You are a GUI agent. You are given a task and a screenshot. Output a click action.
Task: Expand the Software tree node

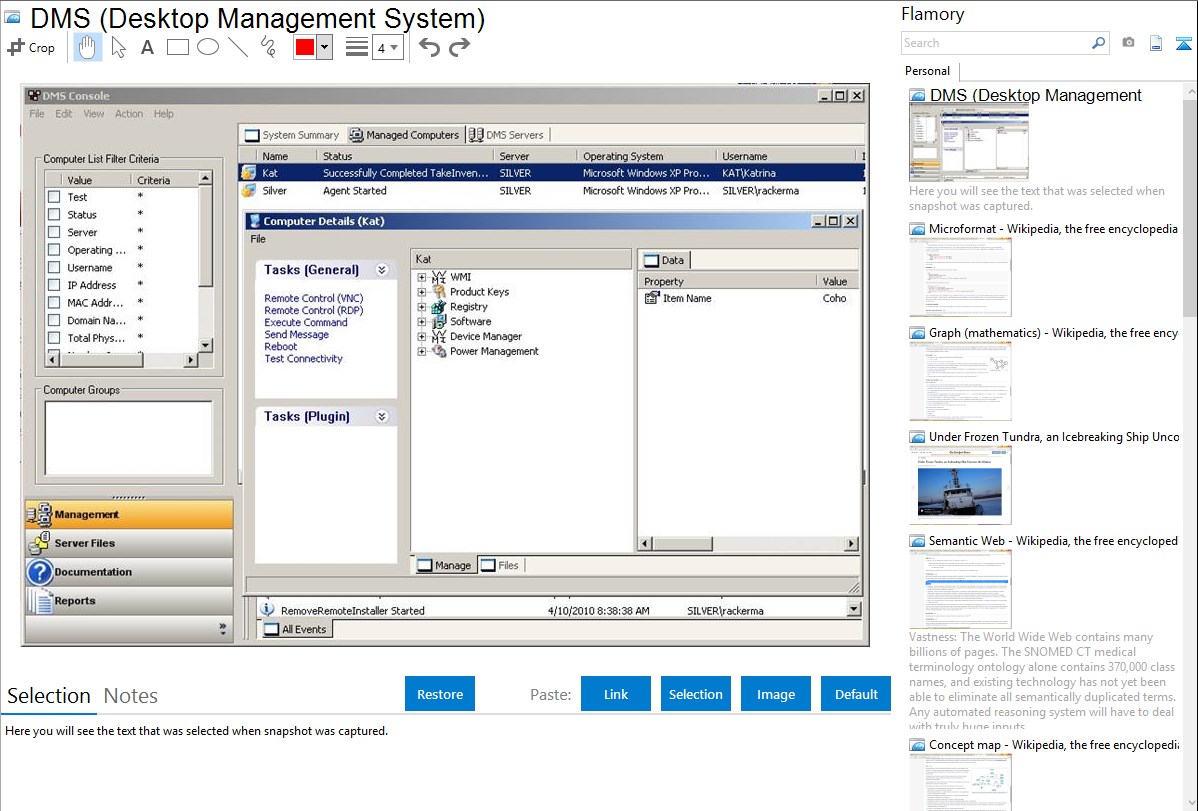[x=422, y=322]
